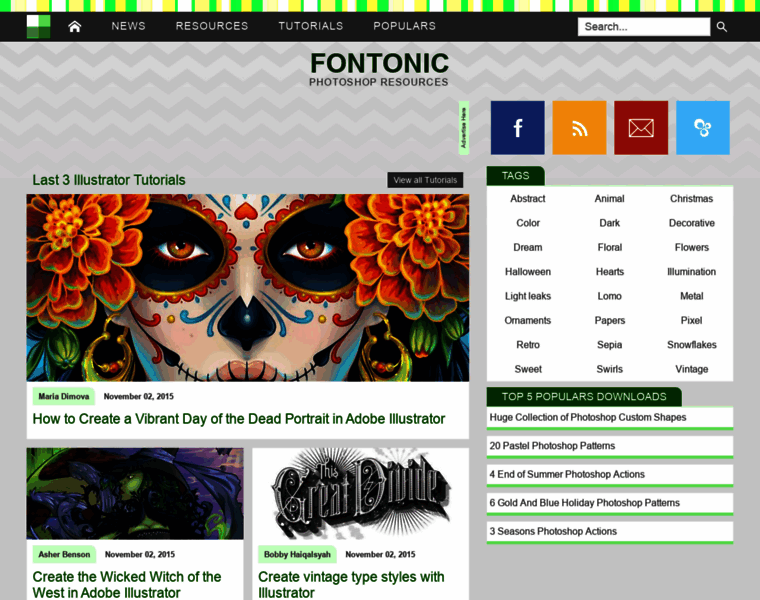This screenshot has width=760, height=600.
Task: Click the View all Tutorials button
Action: point(425,180)
